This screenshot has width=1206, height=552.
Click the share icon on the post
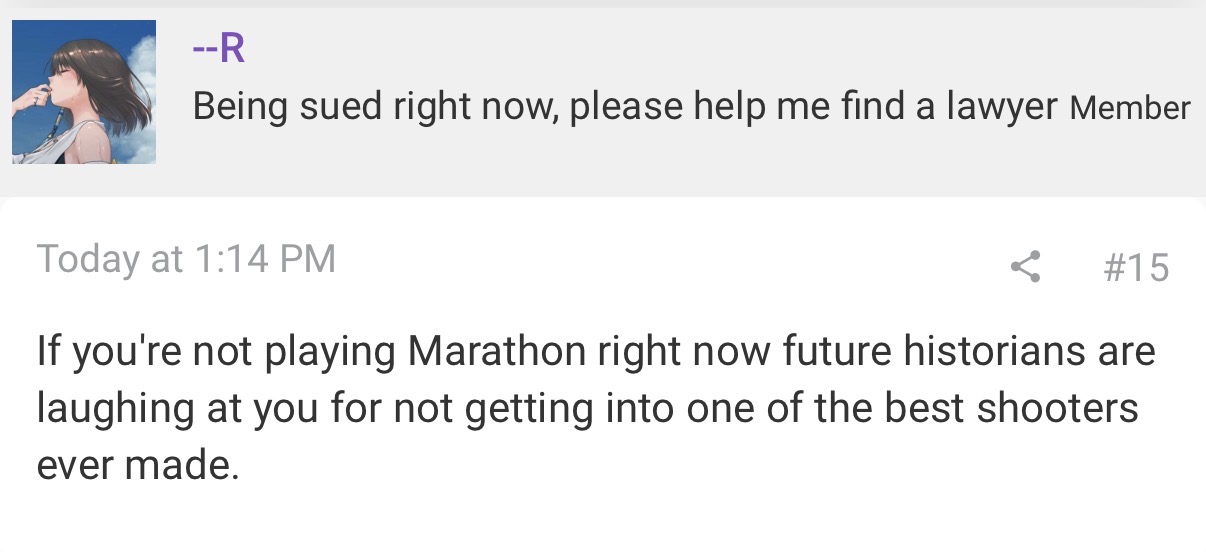1025,266
